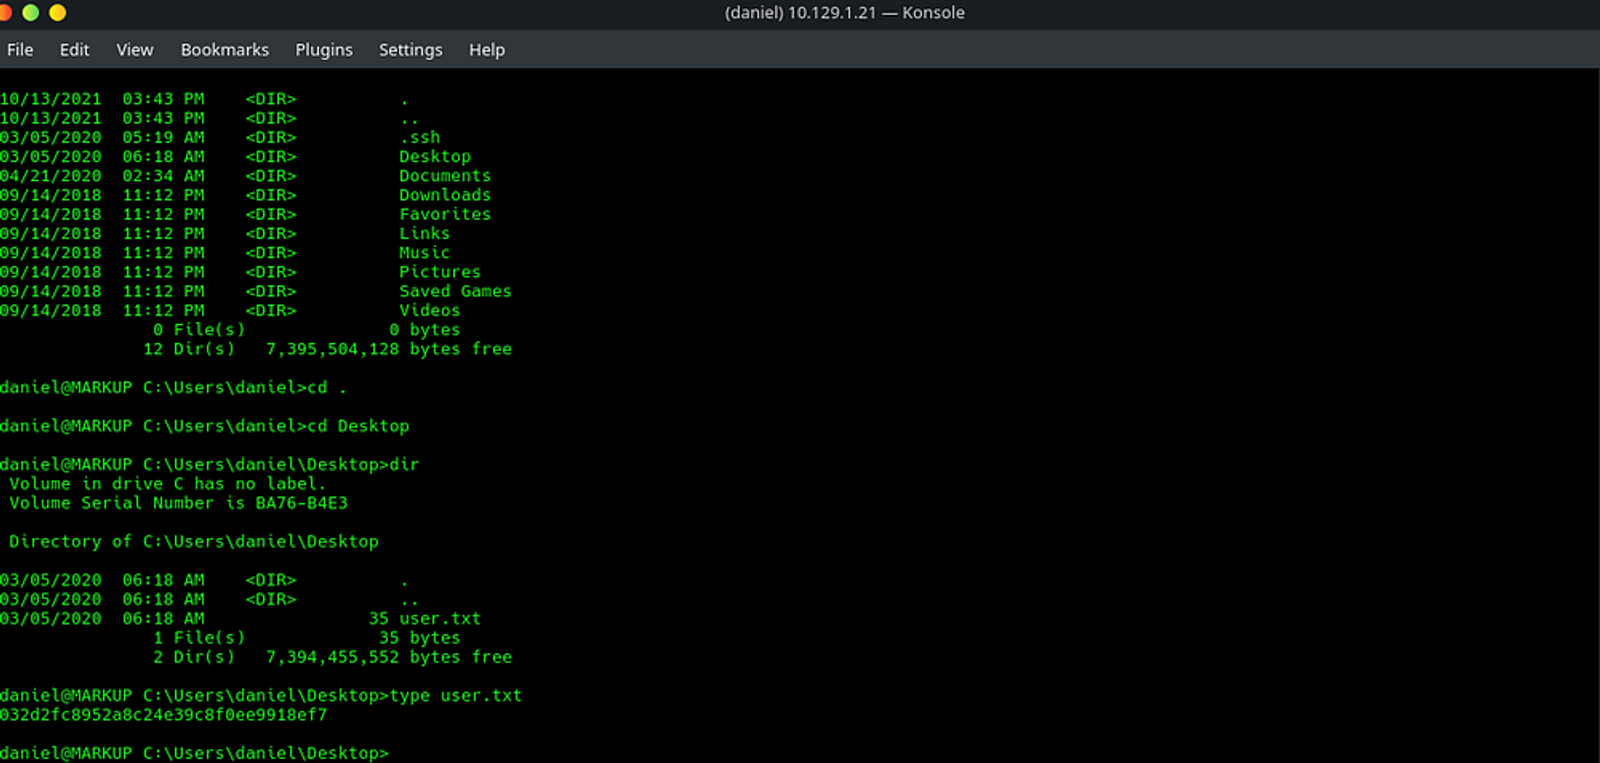Click the 'Favorites' directory entry
1600x763 pixels.
(445, 214)
